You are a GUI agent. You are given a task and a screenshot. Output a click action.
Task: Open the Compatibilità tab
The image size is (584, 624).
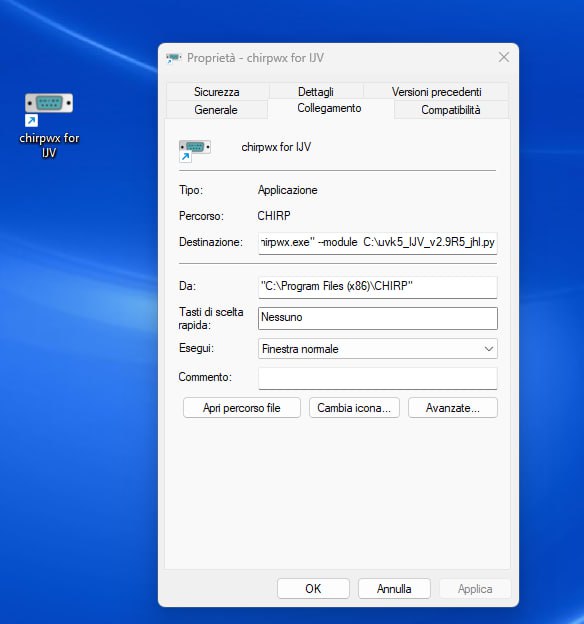tap(451, 109)
